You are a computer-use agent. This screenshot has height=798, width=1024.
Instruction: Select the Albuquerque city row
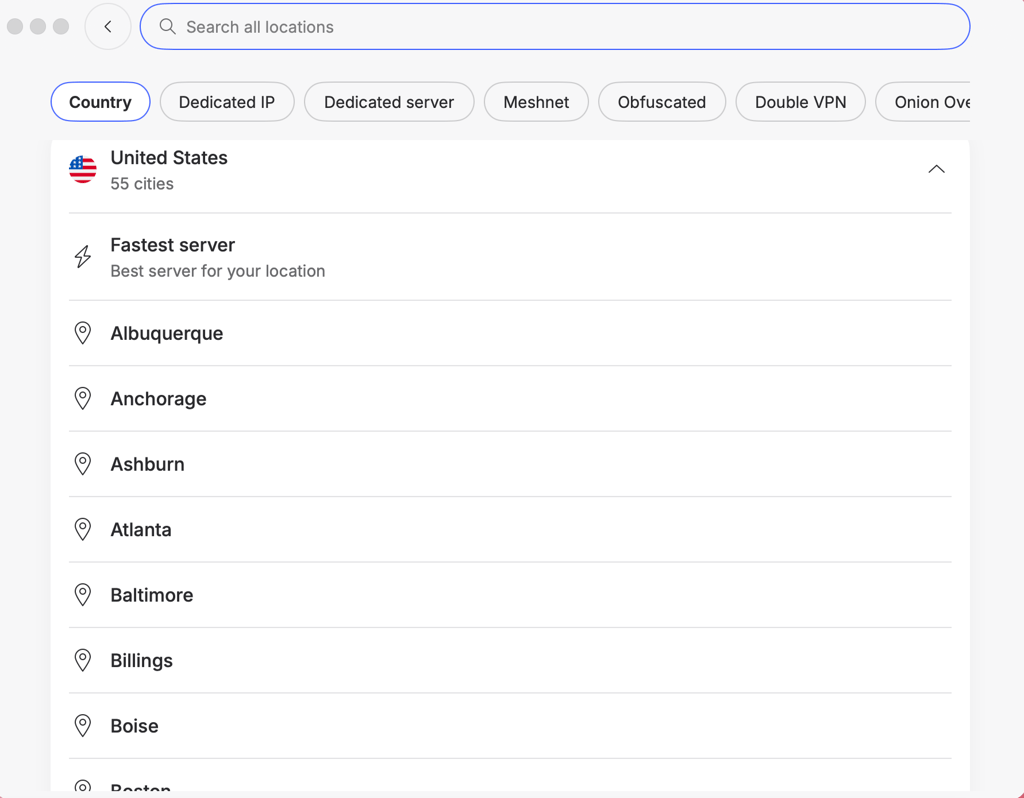[x=510, y=333]
